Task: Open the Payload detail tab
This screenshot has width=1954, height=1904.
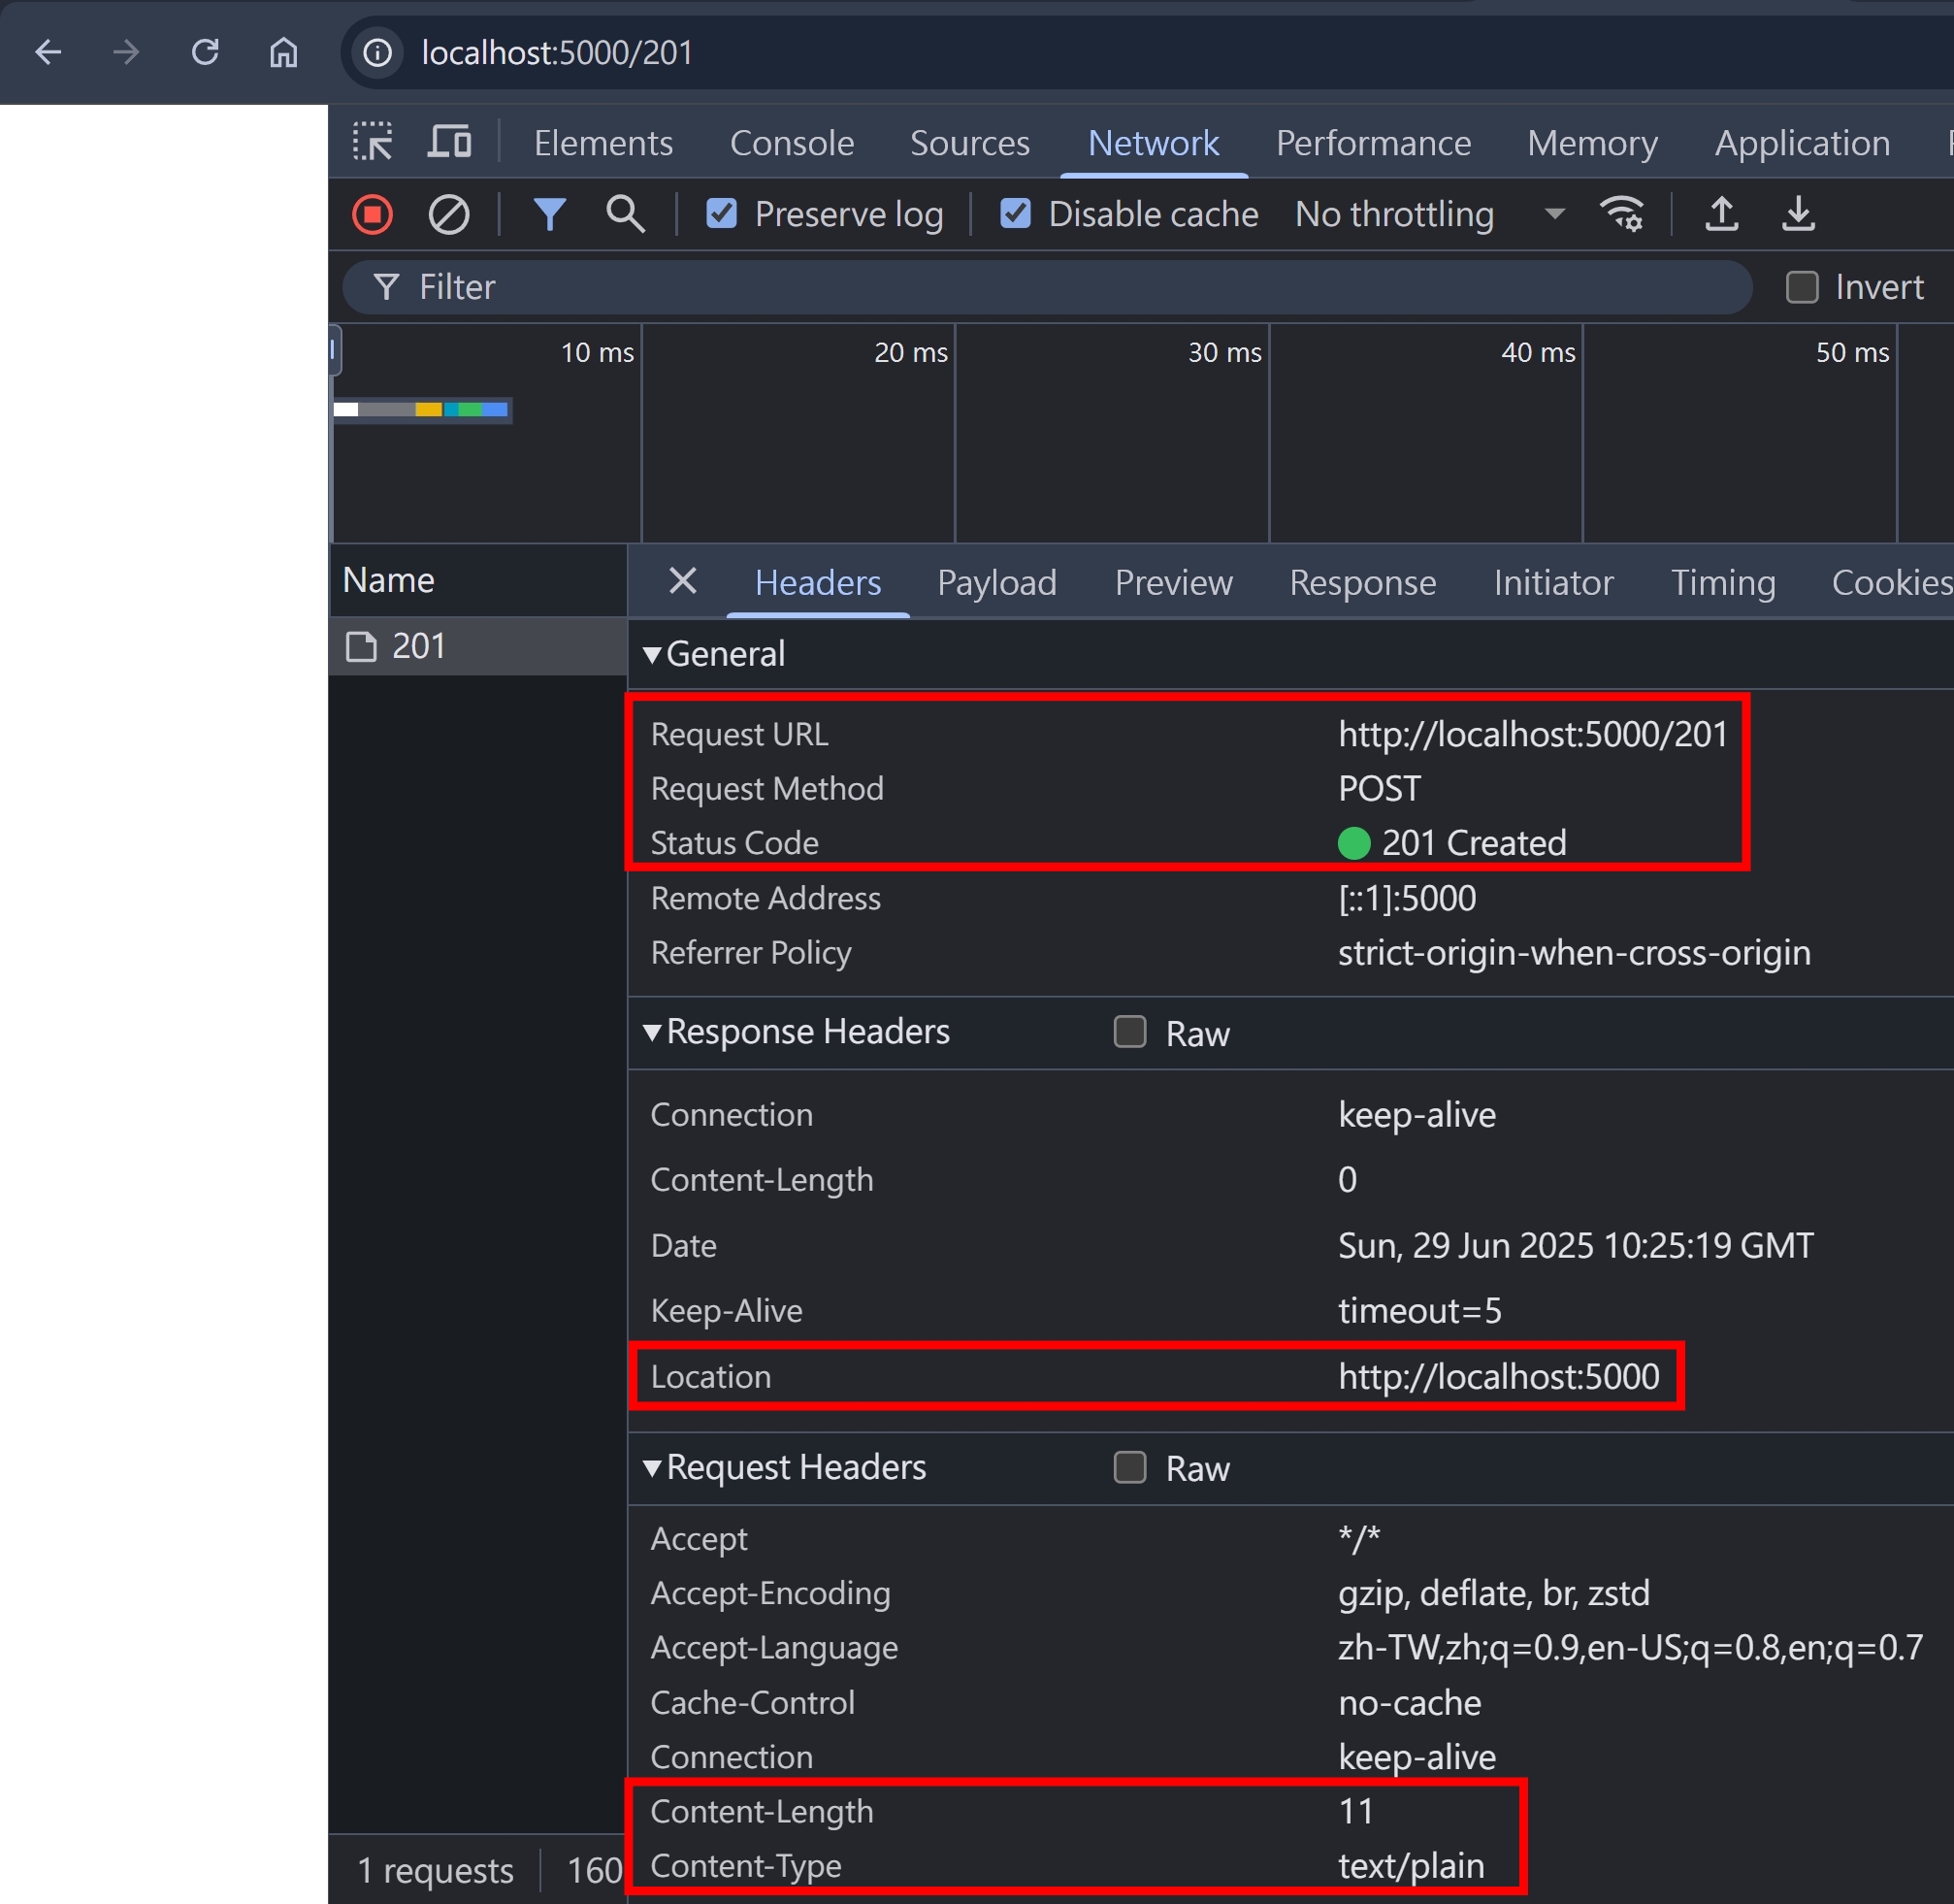Action: 996,582
